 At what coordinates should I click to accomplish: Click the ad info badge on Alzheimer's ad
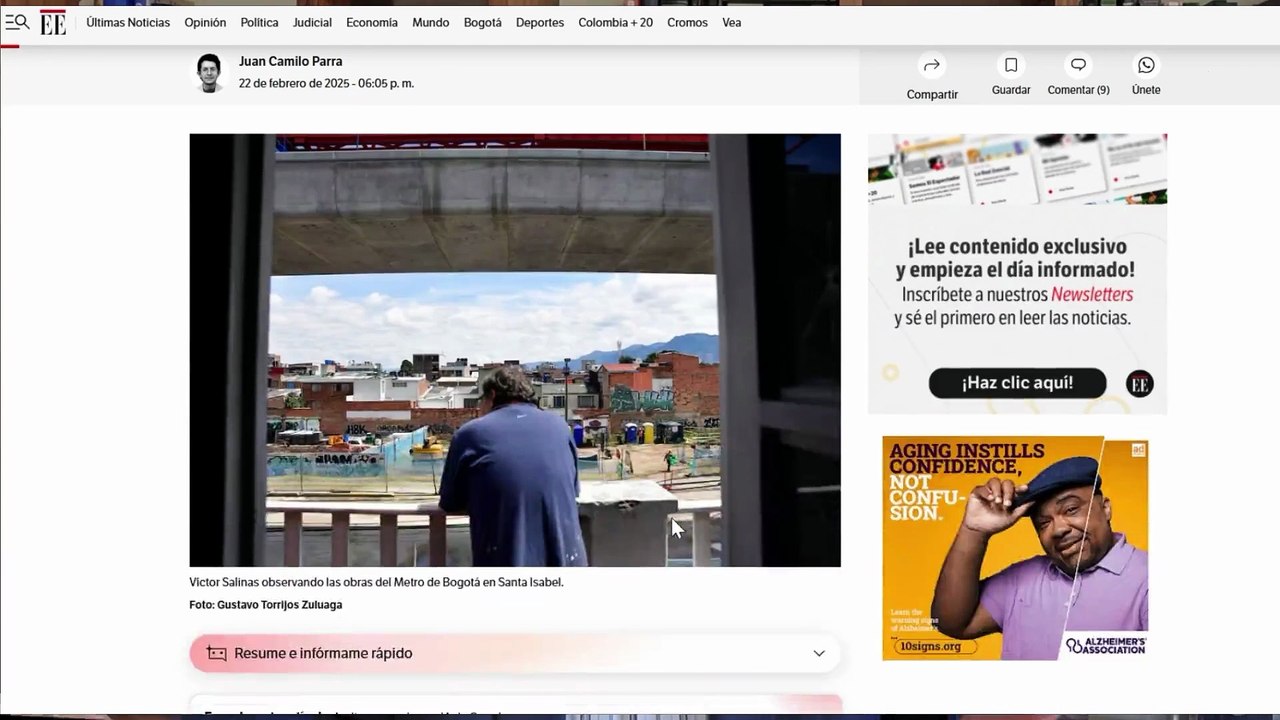tap(1138, 450)
